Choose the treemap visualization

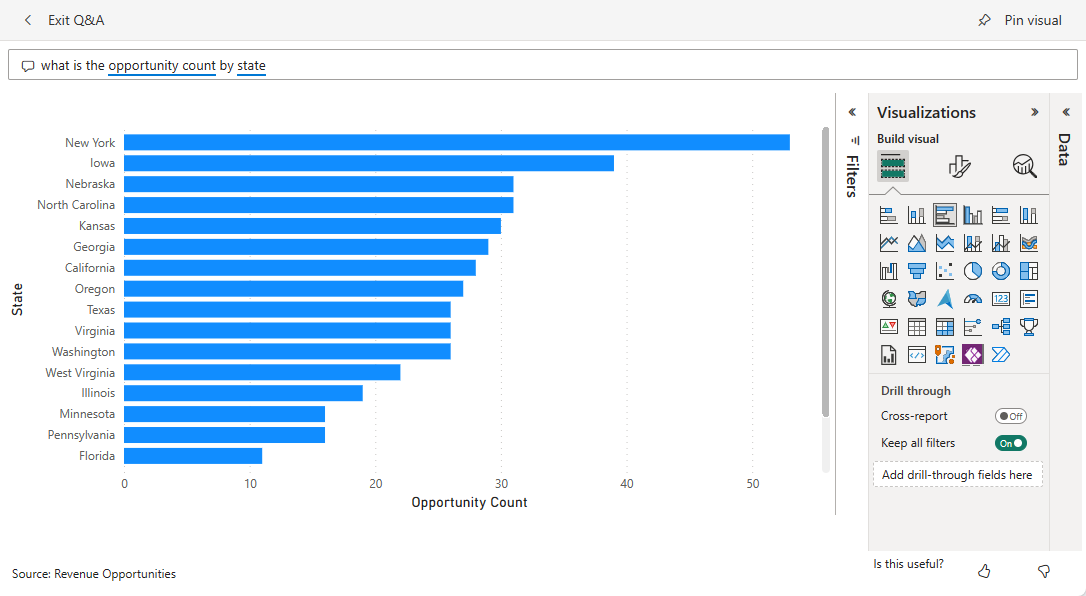click(x=1028, y=270)
